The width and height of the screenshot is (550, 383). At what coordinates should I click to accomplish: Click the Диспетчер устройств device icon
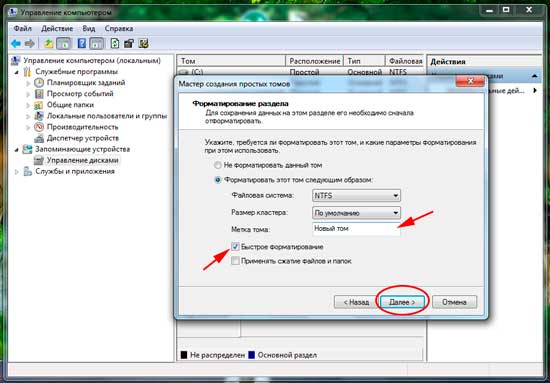coord(39,138)
